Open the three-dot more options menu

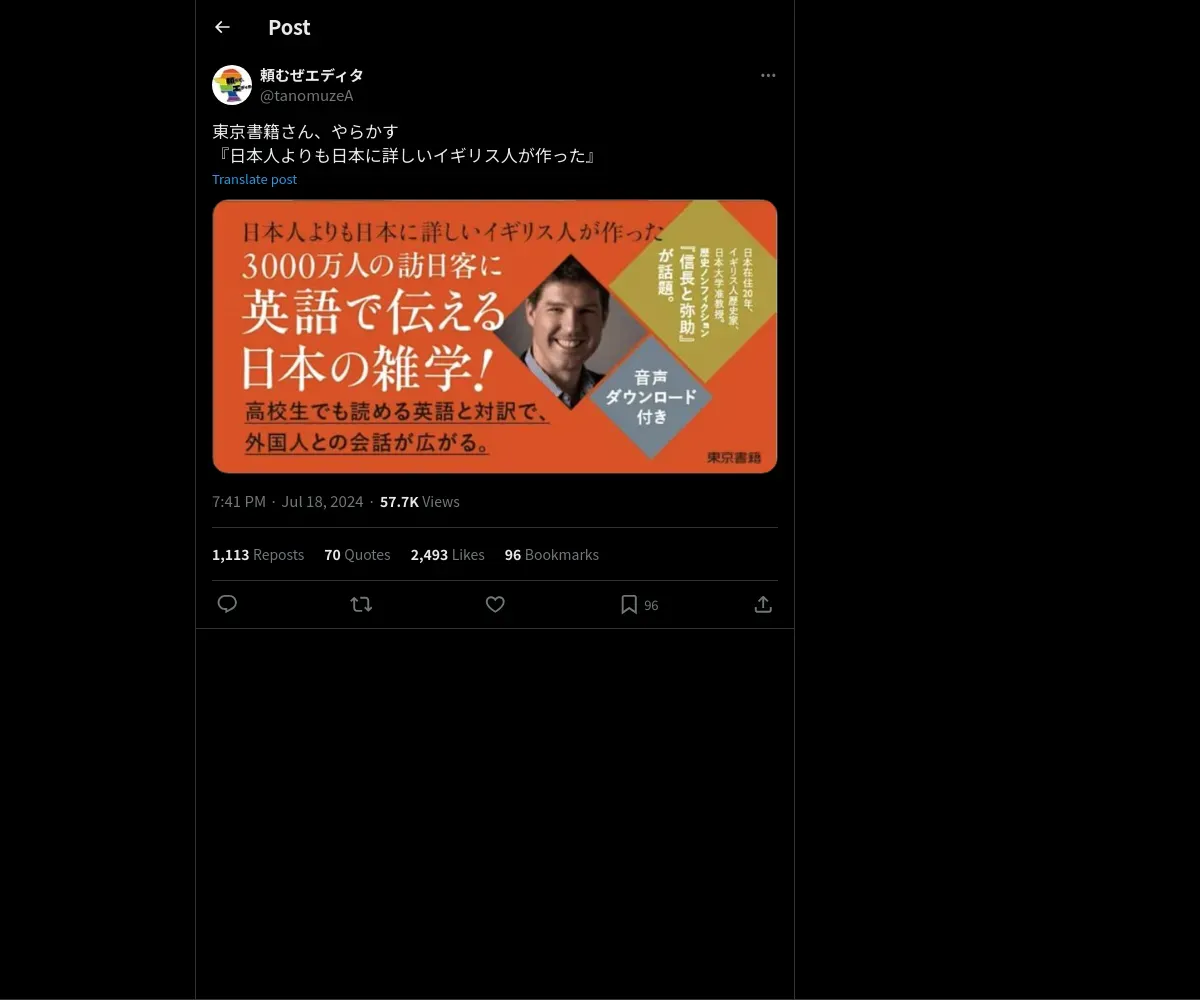coord(768,75)
